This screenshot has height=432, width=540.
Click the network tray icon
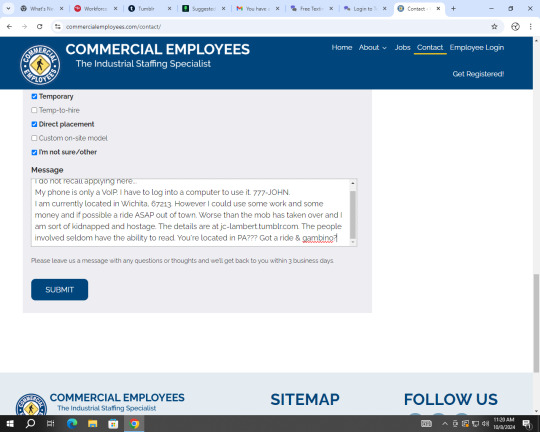pos(475,423)
